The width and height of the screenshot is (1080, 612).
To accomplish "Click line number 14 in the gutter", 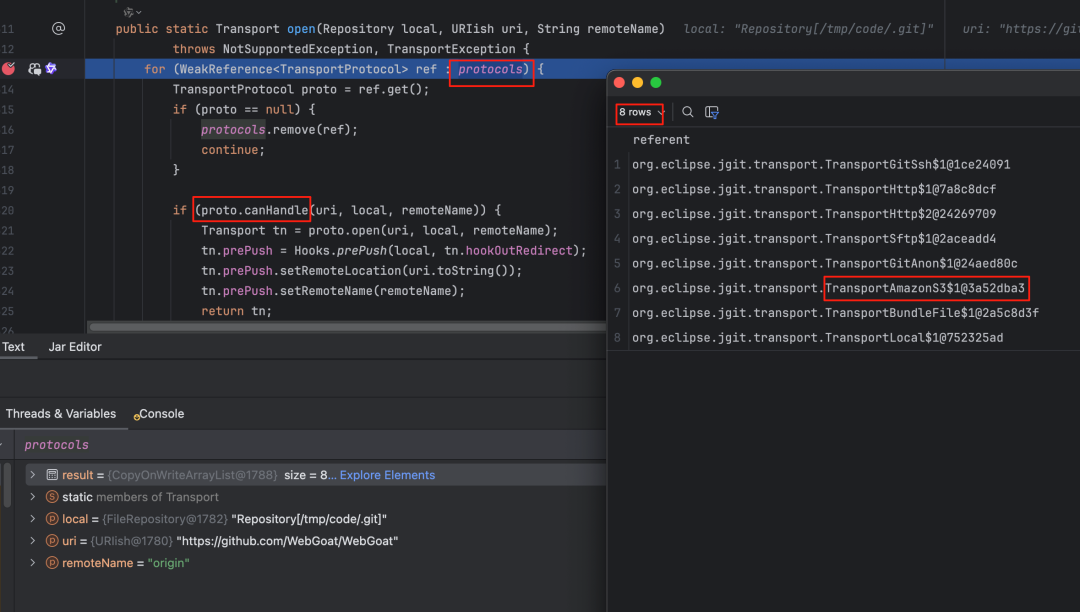I will 8,89.
